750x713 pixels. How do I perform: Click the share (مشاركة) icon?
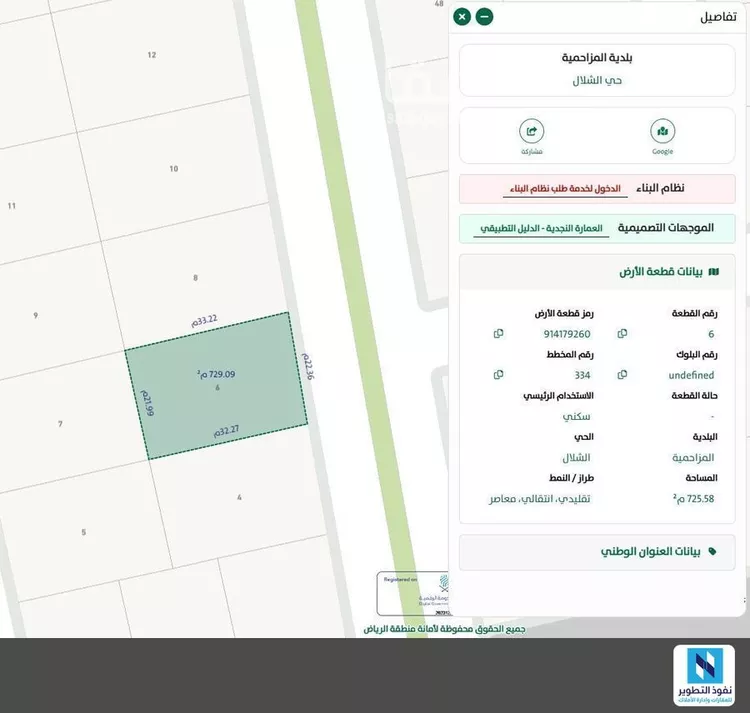(531, 131)
